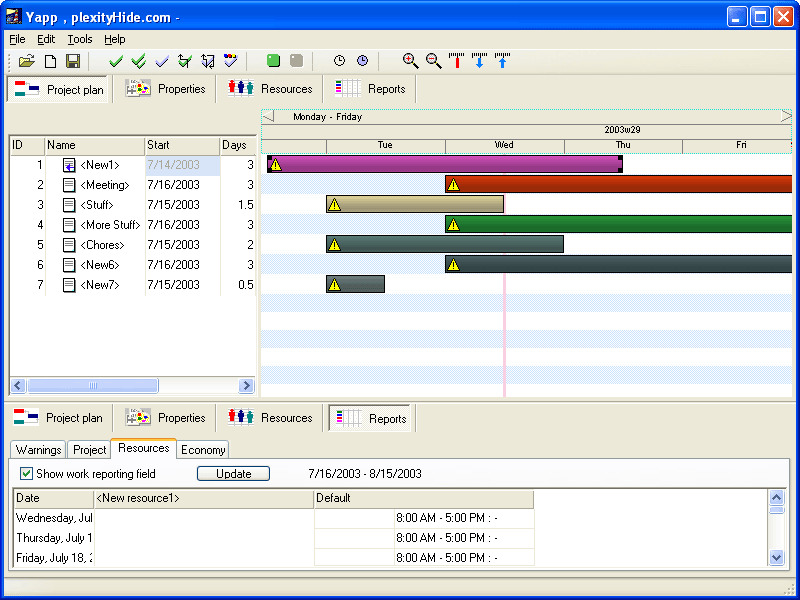
Task: Click the warning icon on the <New7> bar
Action: [x=334, y=285]
